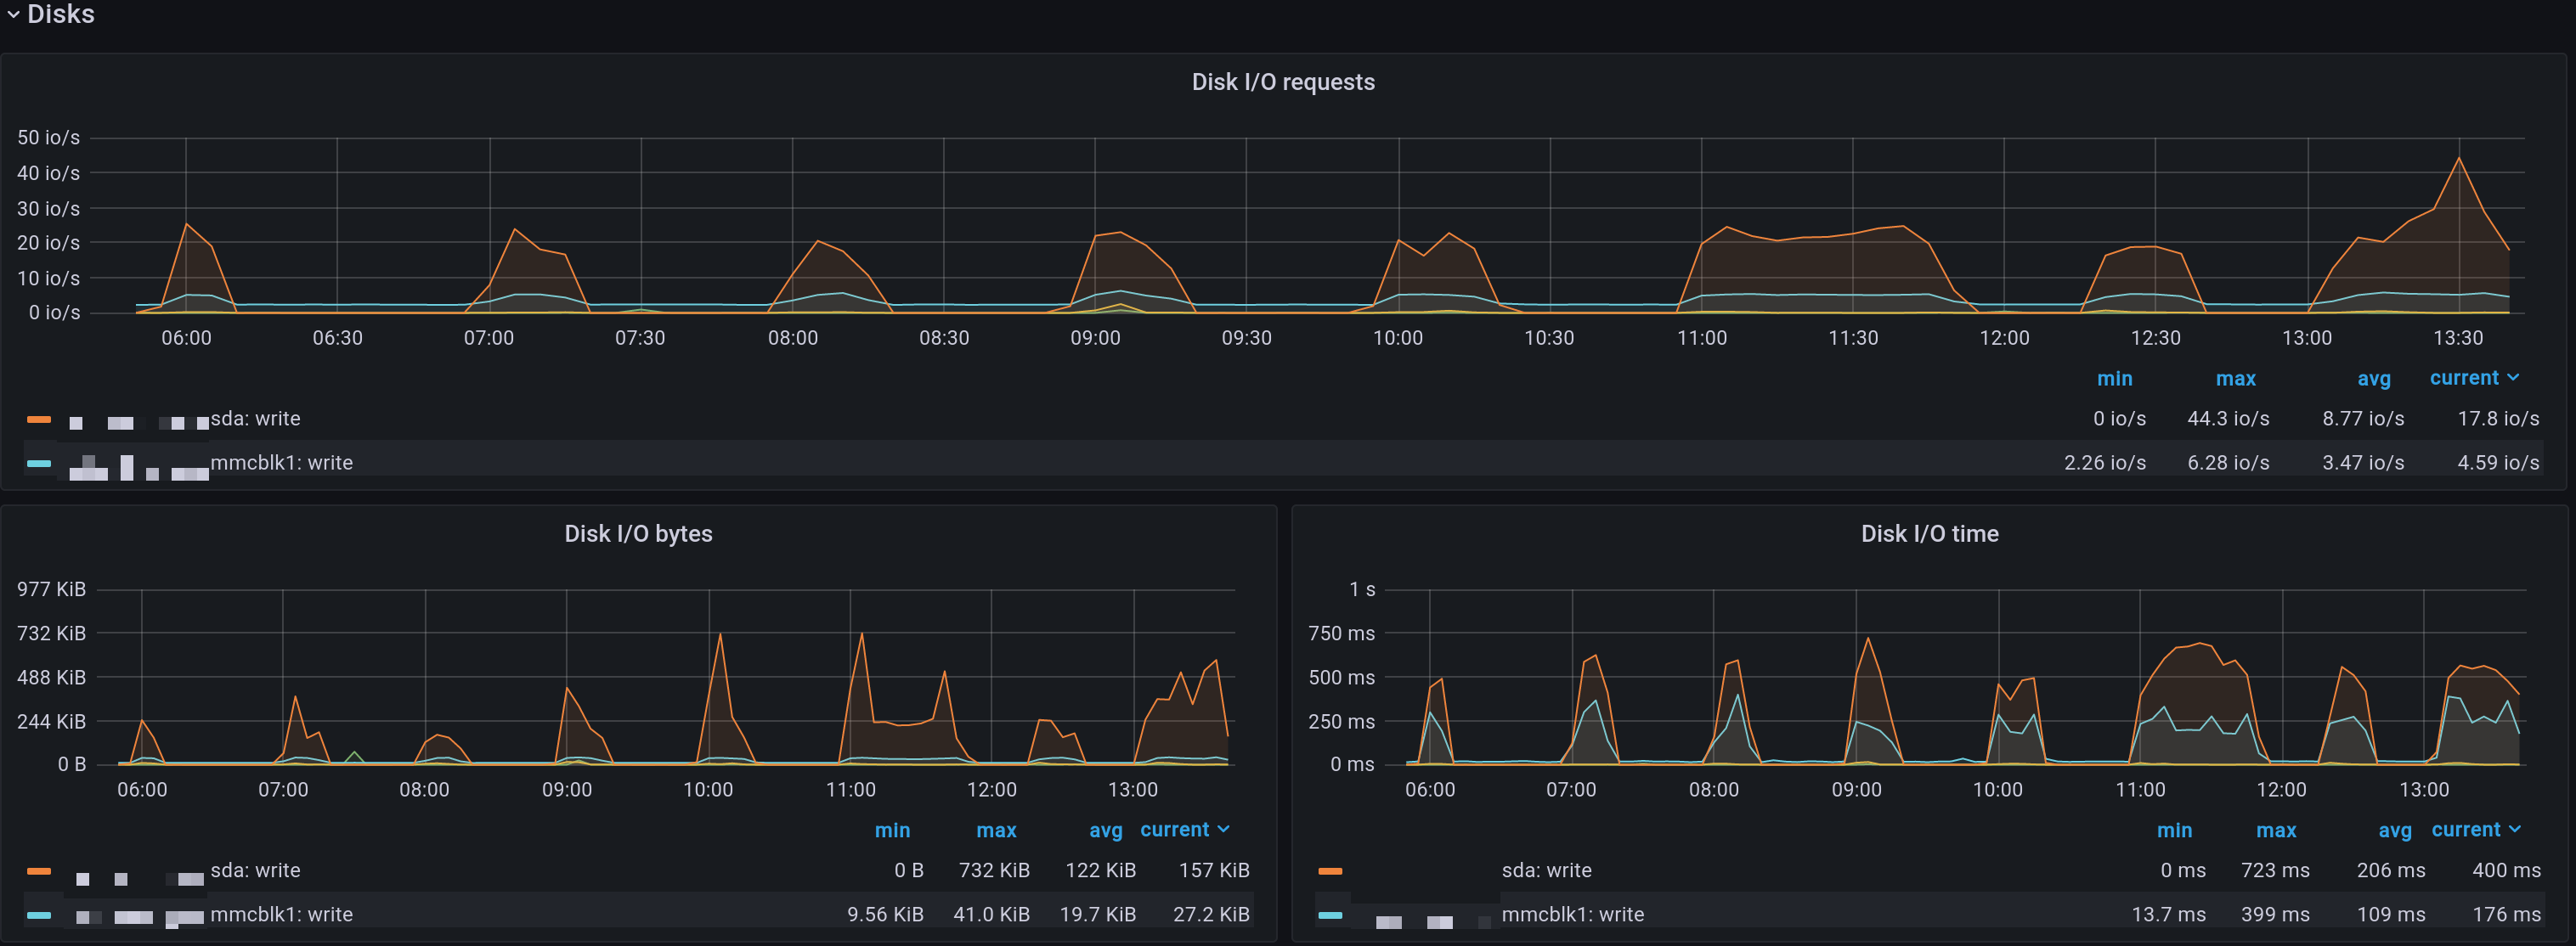Click orange sda write swatch in I/O requests legend
The height and width of the screenshot is (946, 2576).
(x=39, y=419)
